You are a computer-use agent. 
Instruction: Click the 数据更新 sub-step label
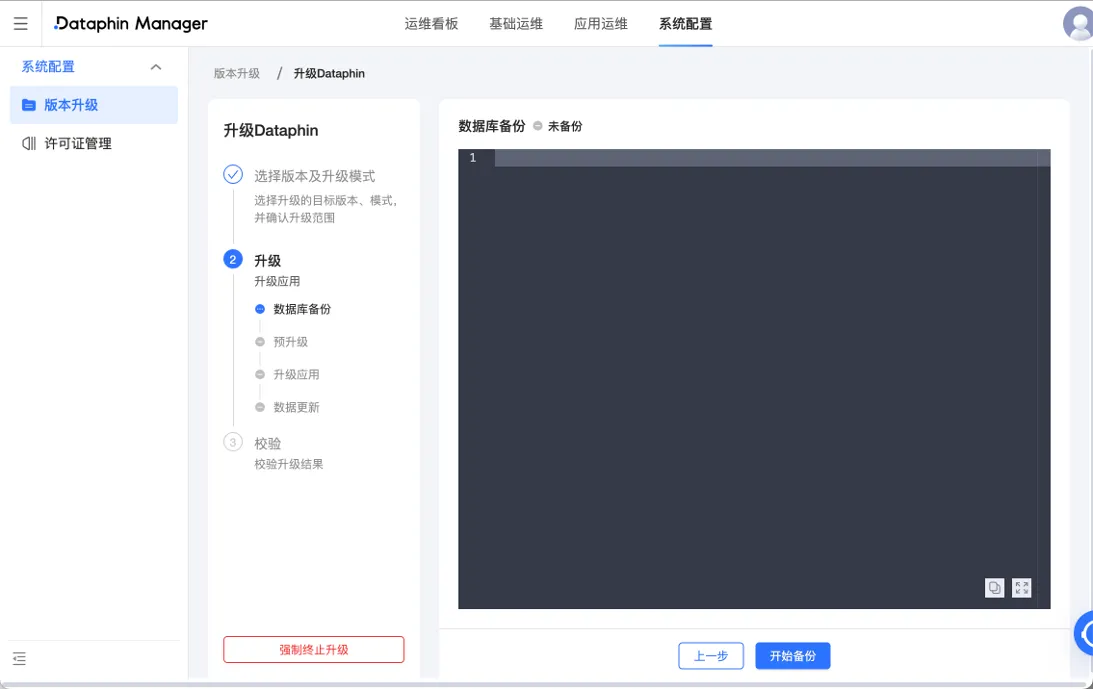pyautogui.click(x=296, y=407)
